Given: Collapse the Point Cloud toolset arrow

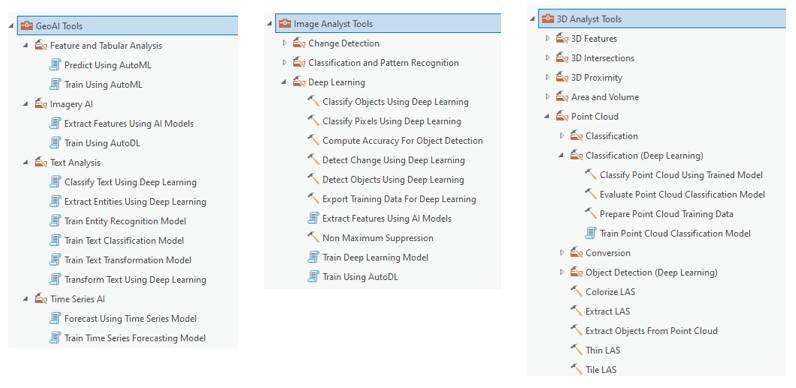Looking at the screenshot, I should pos(547,116).
